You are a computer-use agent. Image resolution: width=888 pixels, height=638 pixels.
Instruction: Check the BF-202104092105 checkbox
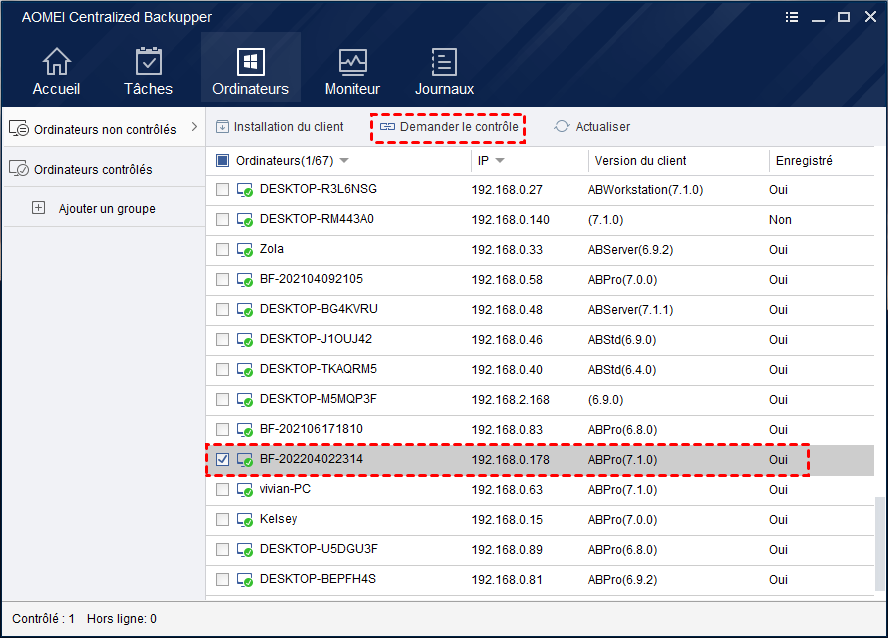pos(223,280)
